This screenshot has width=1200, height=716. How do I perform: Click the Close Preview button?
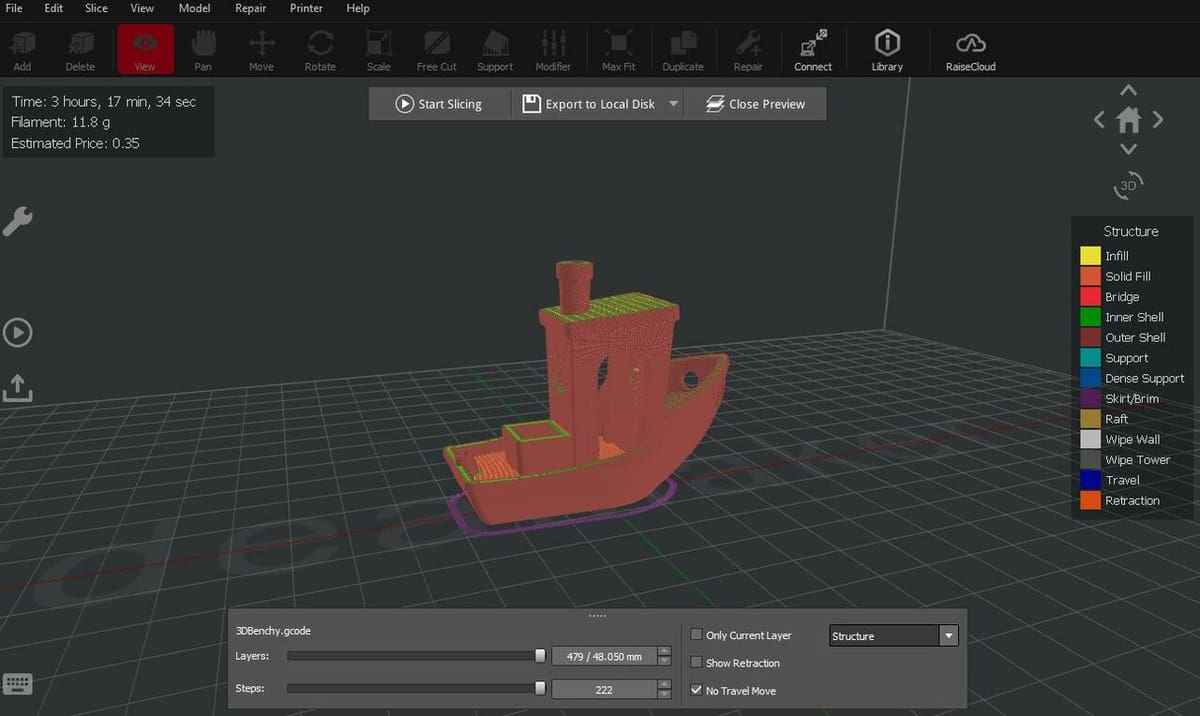(756, 104)
